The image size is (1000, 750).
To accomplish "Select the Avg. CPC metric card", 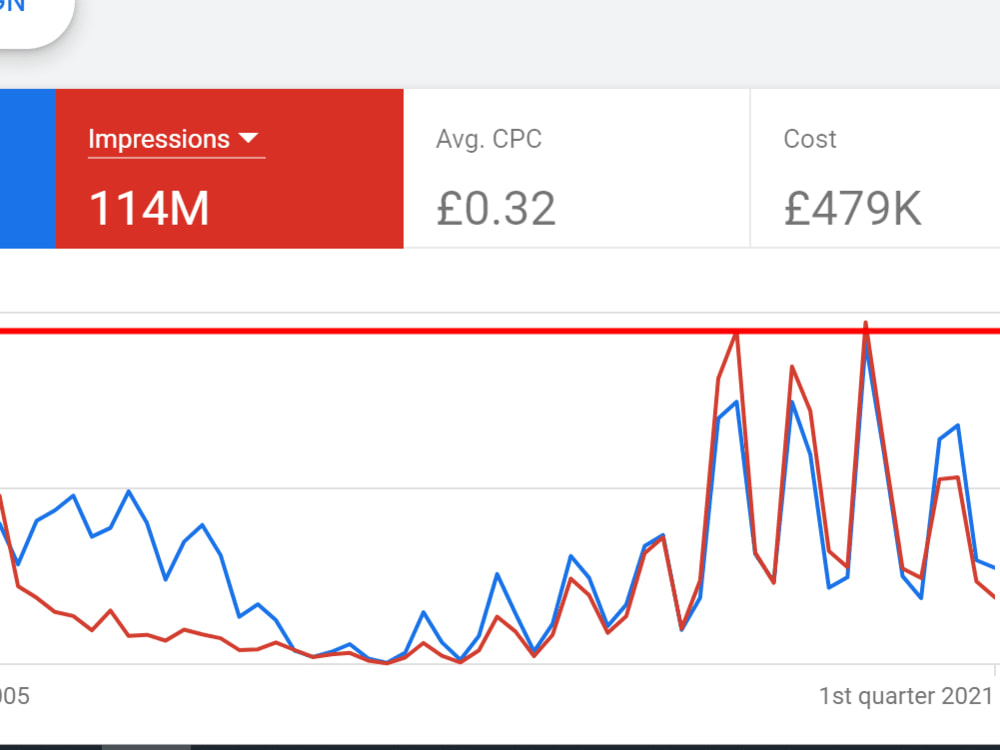I will coord(577,168).
